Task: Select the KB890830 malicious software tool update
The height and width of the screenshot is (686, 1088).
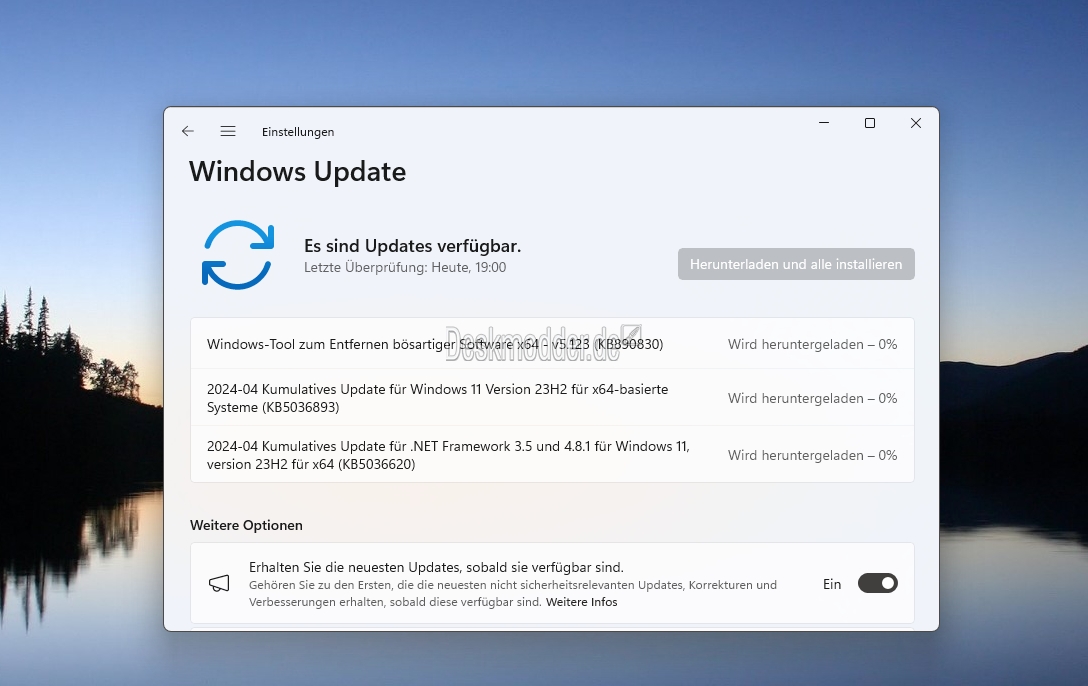Action: [552, 344]
